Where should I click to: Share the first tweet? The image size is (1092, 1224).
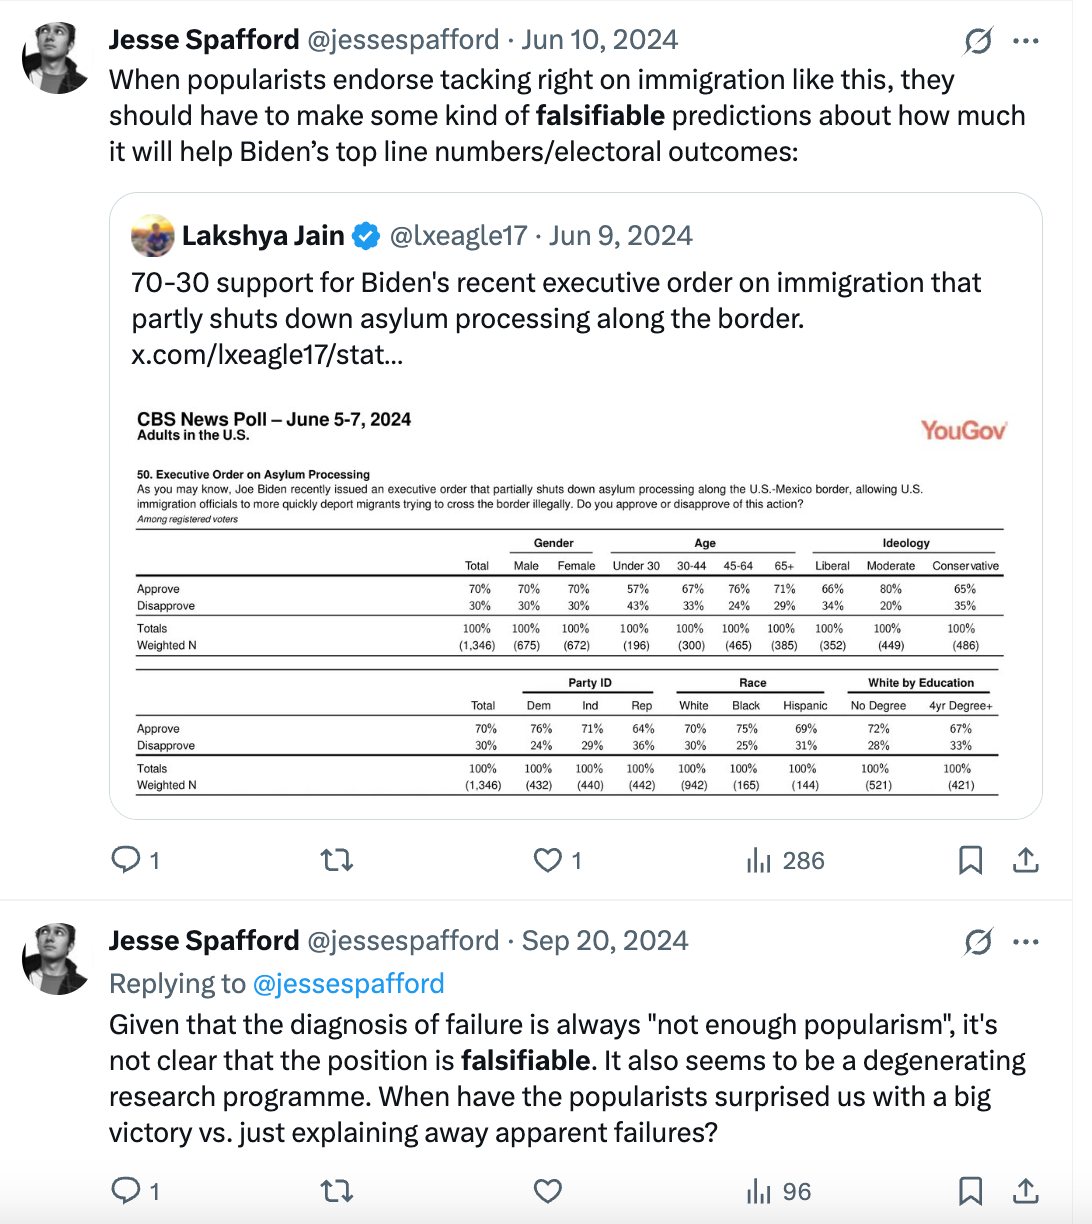coord(1026,860)
